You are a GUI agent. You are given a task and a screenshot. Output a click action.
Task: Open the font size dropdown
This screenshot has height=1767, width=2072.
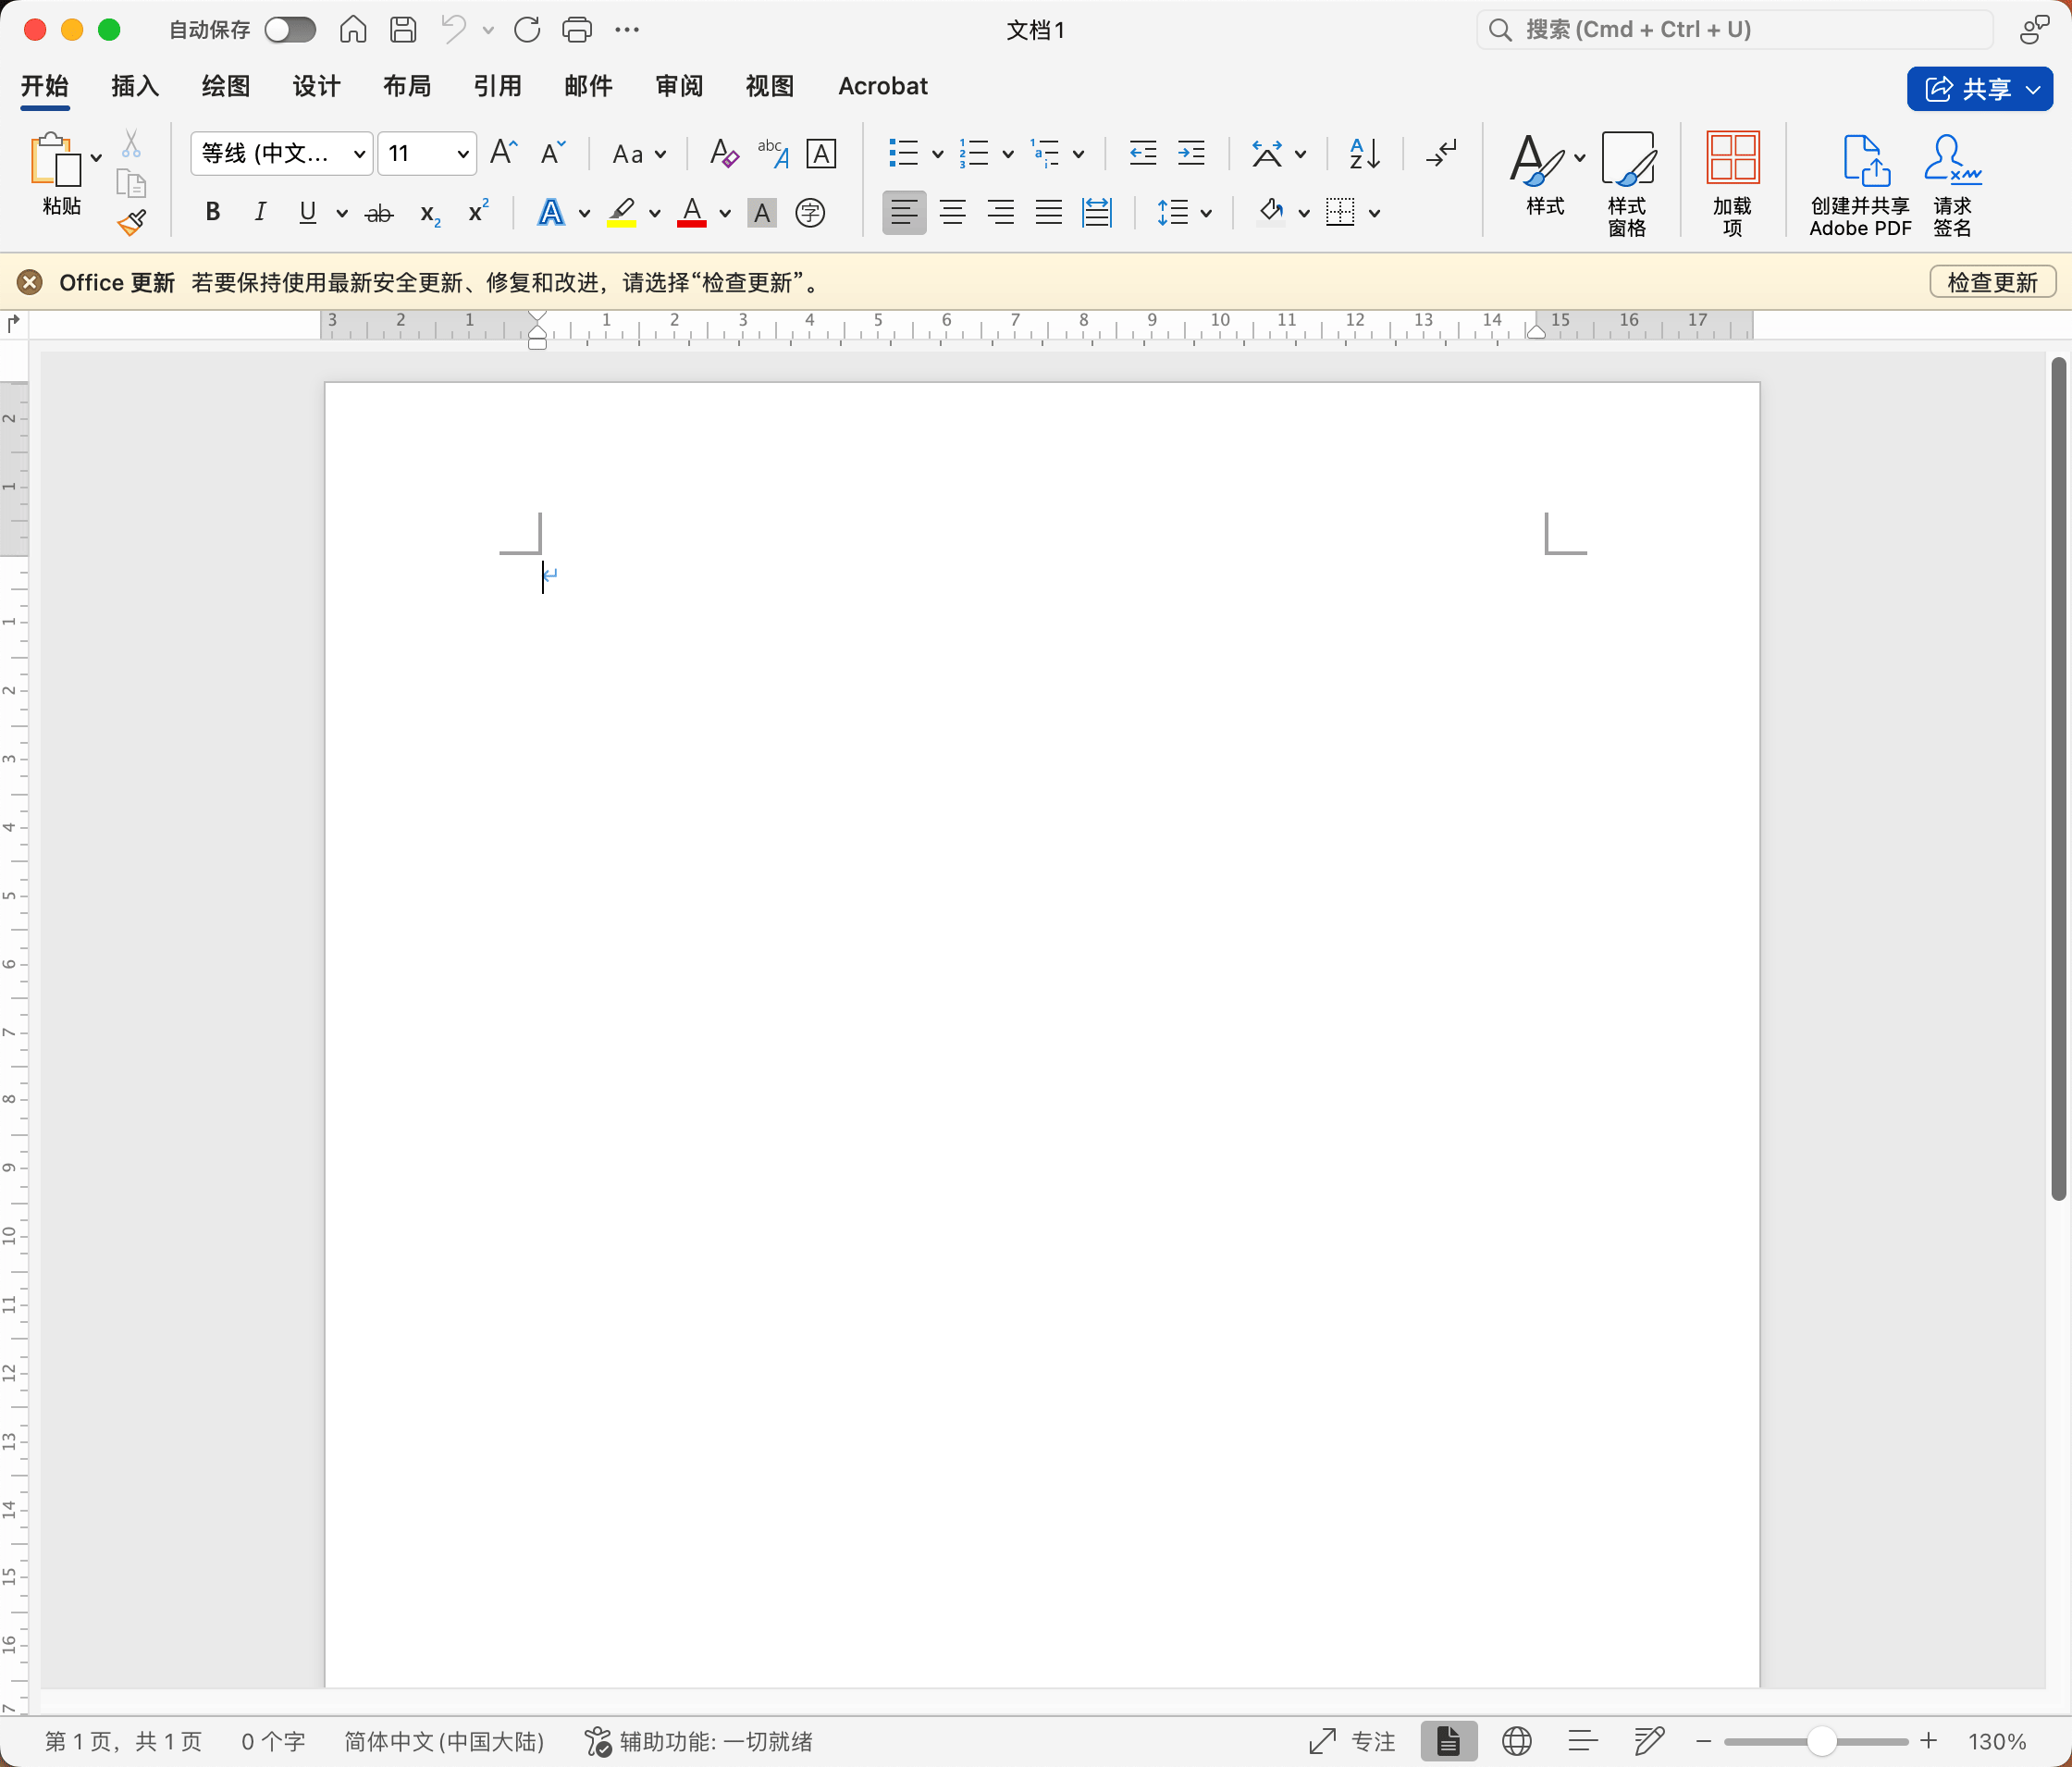coord(462,154)
